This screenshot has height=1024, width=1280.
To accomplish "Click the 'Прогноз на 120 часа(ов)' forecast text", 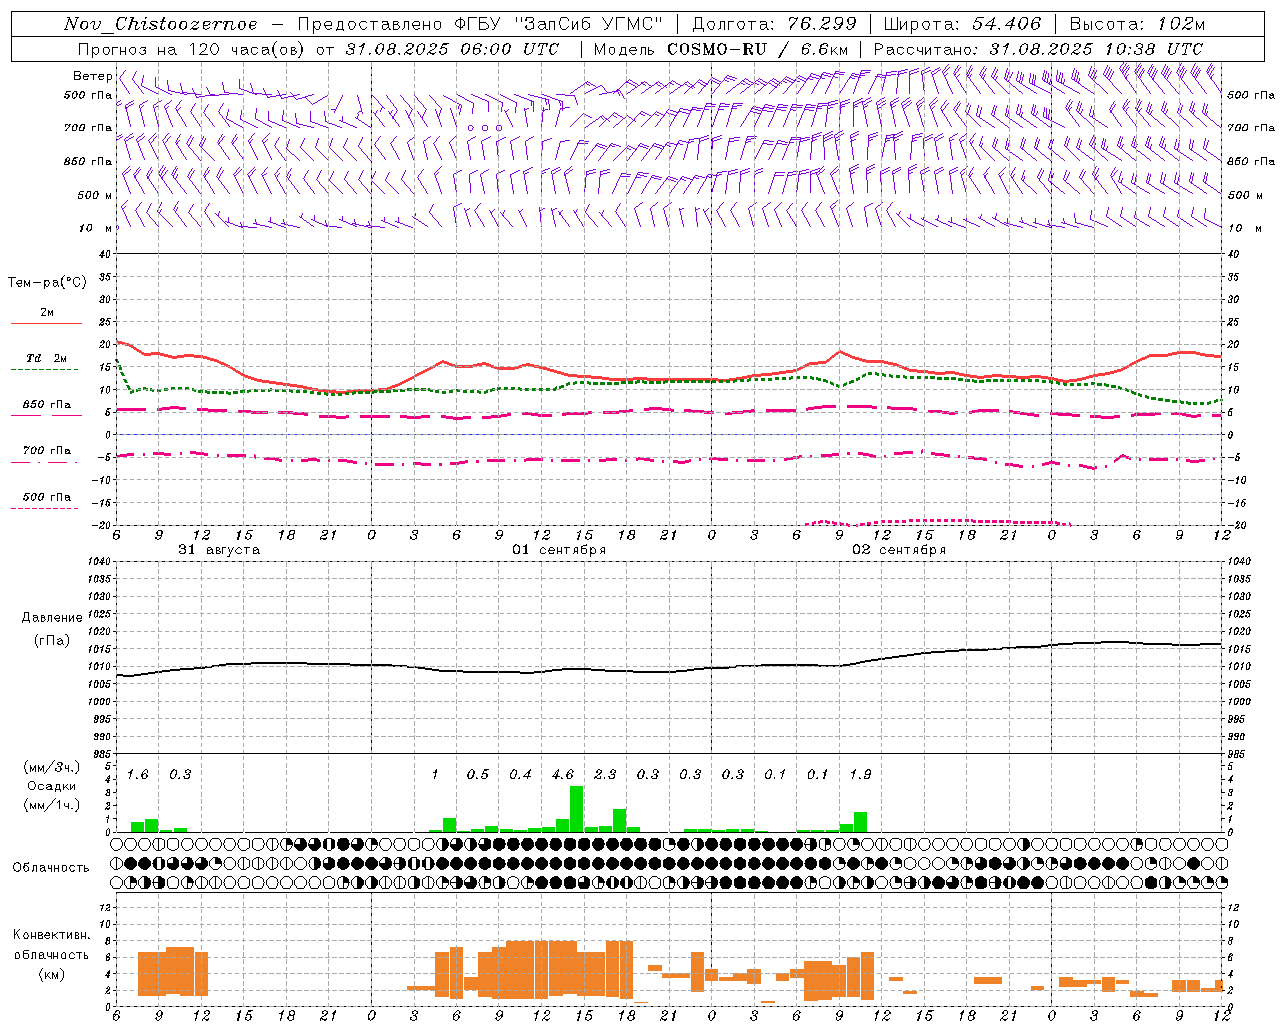I will click(x=192, y=49).
